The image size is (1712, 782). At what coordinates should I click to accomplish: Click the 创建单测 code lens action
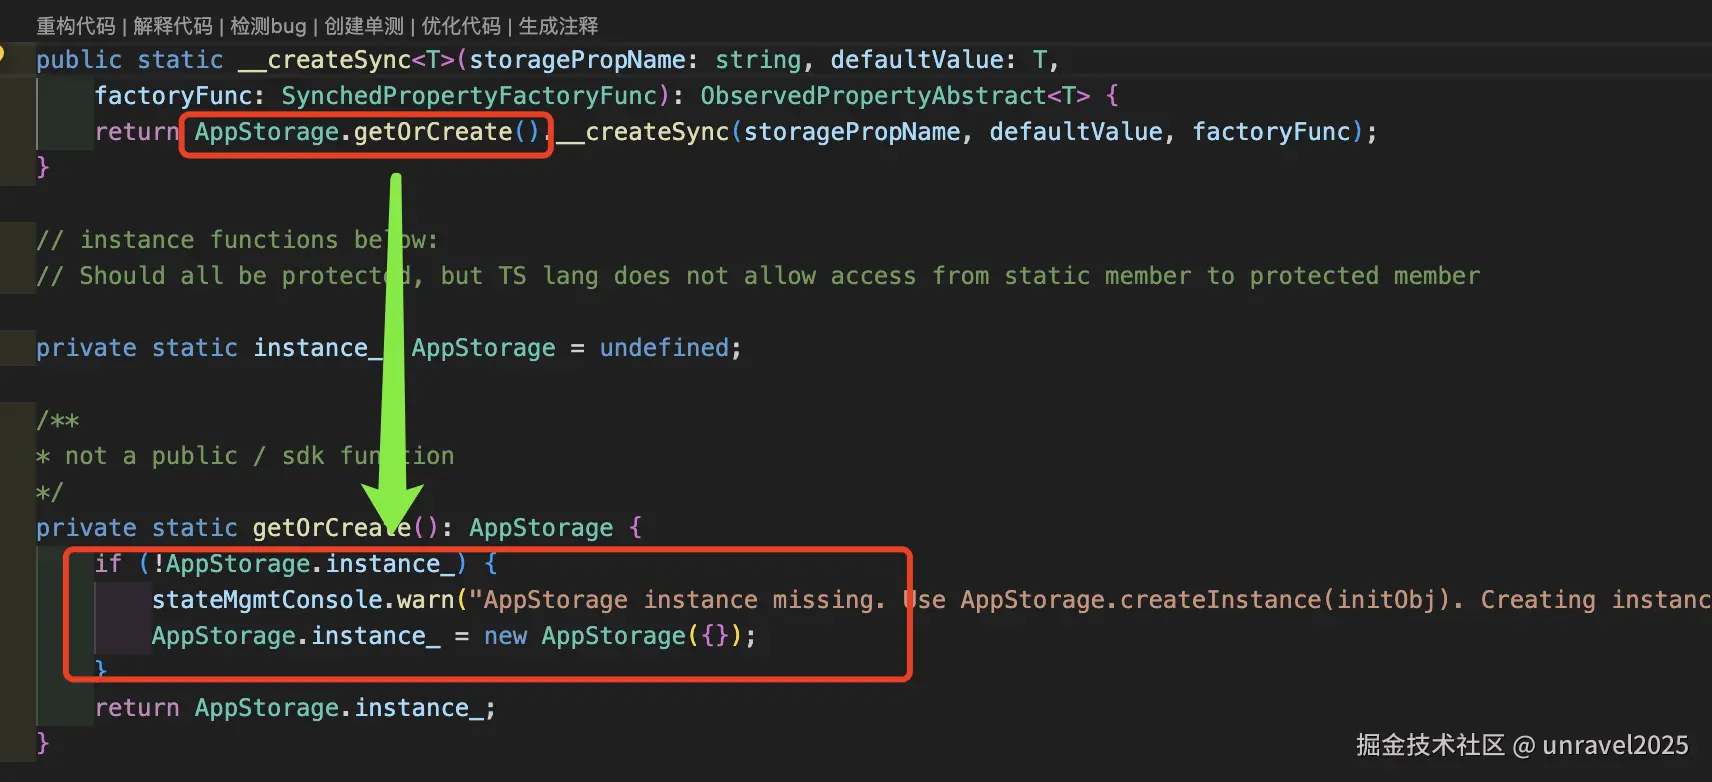[x=364, y=26]
